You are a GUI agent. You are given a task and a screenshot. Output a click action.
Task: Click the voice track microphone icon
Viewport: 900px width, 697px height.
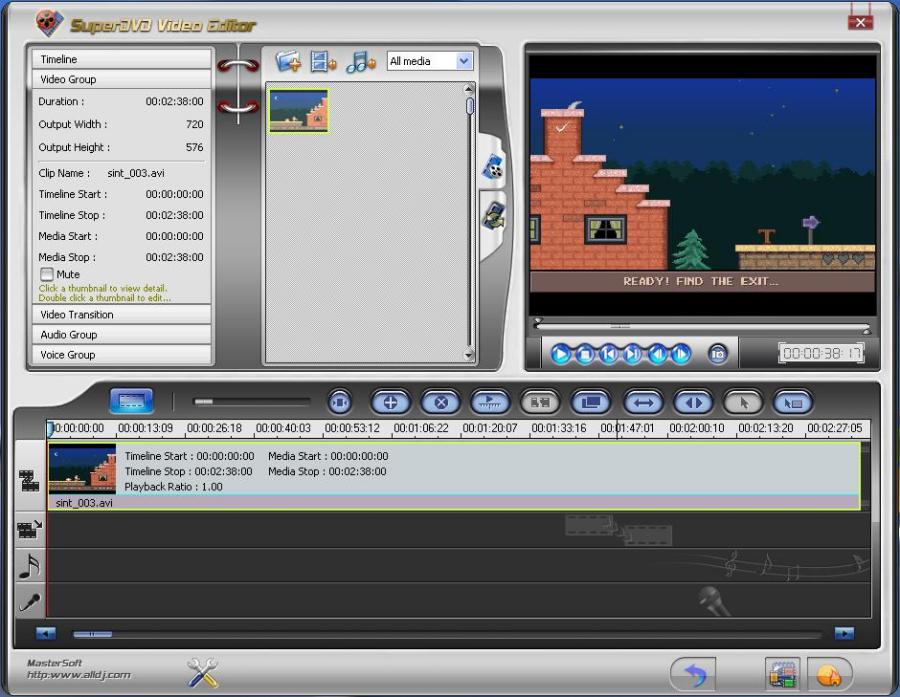tap(29, 602)
